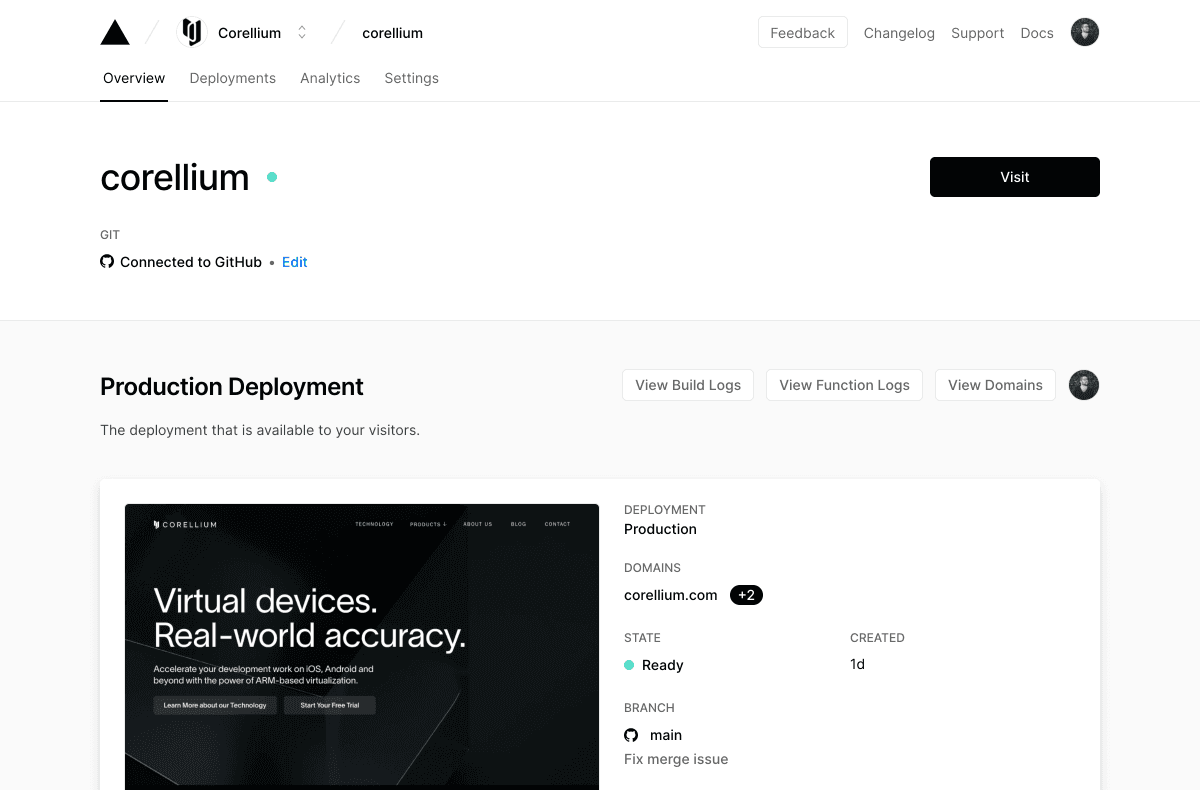Click the black Visit button

pos(1015,177)
